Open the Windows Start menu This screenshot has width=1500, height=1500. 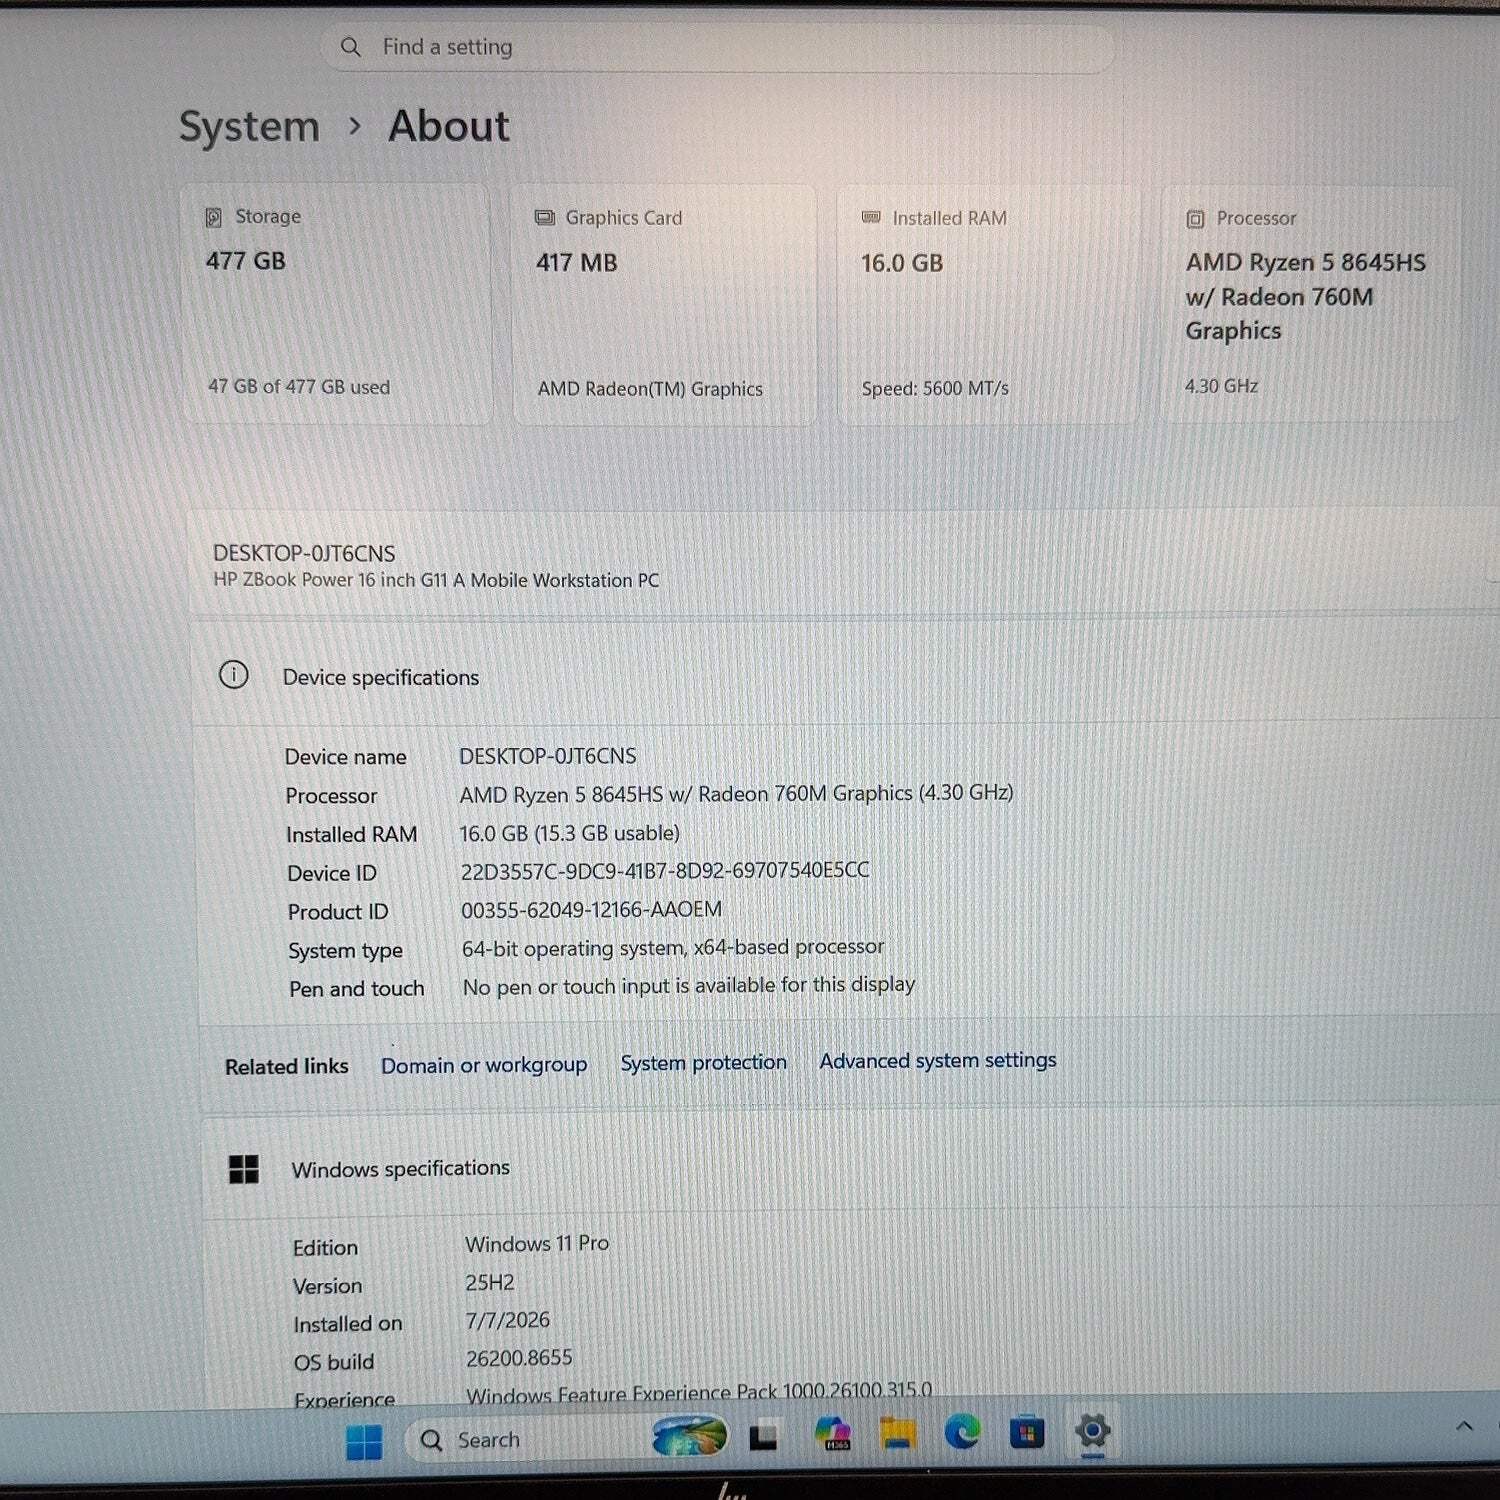pyautogui.click(x=364, y=1441)
